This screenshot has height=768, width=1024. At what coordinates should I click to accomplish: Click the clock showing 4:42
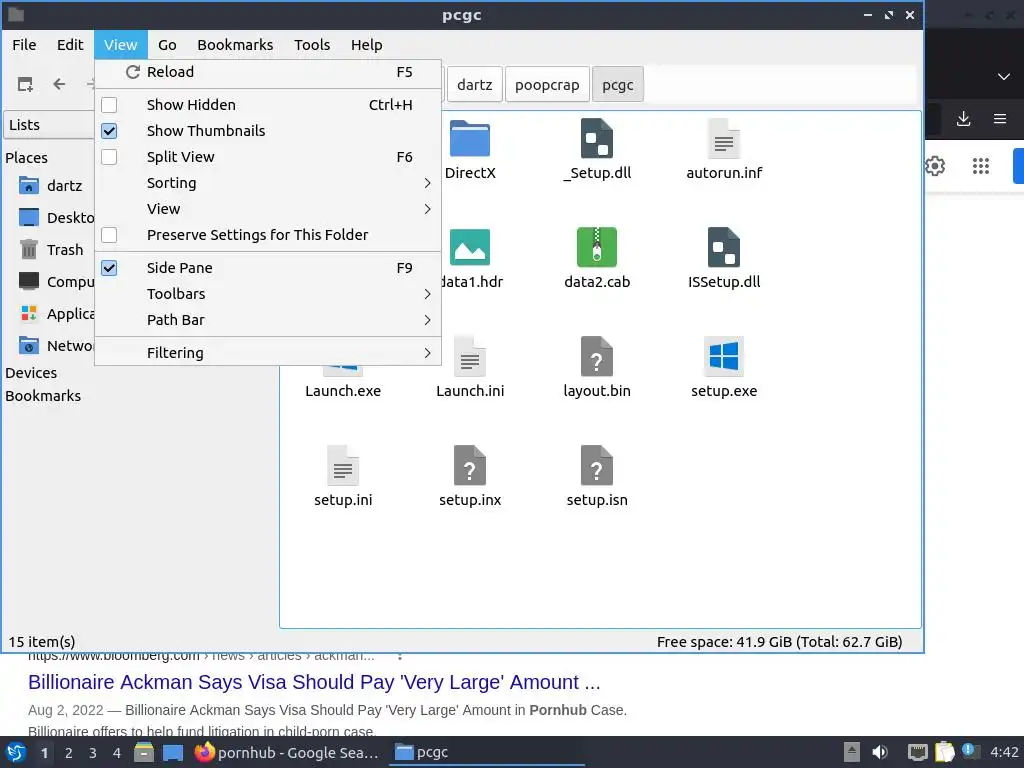[1004, 752]
